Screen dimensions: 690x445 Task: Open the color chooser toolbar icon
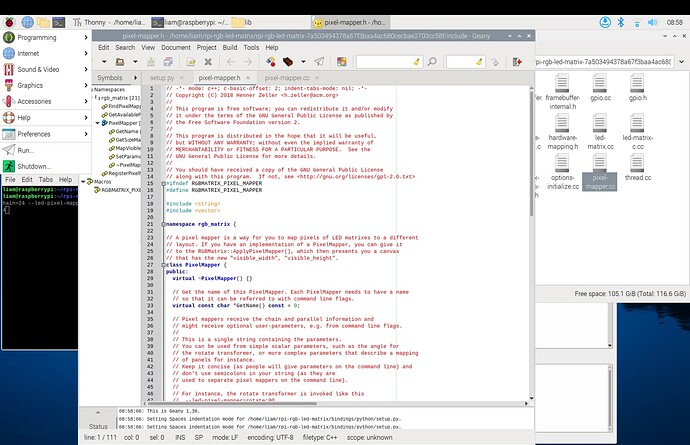pyautogui.click(x=341, y=62)
